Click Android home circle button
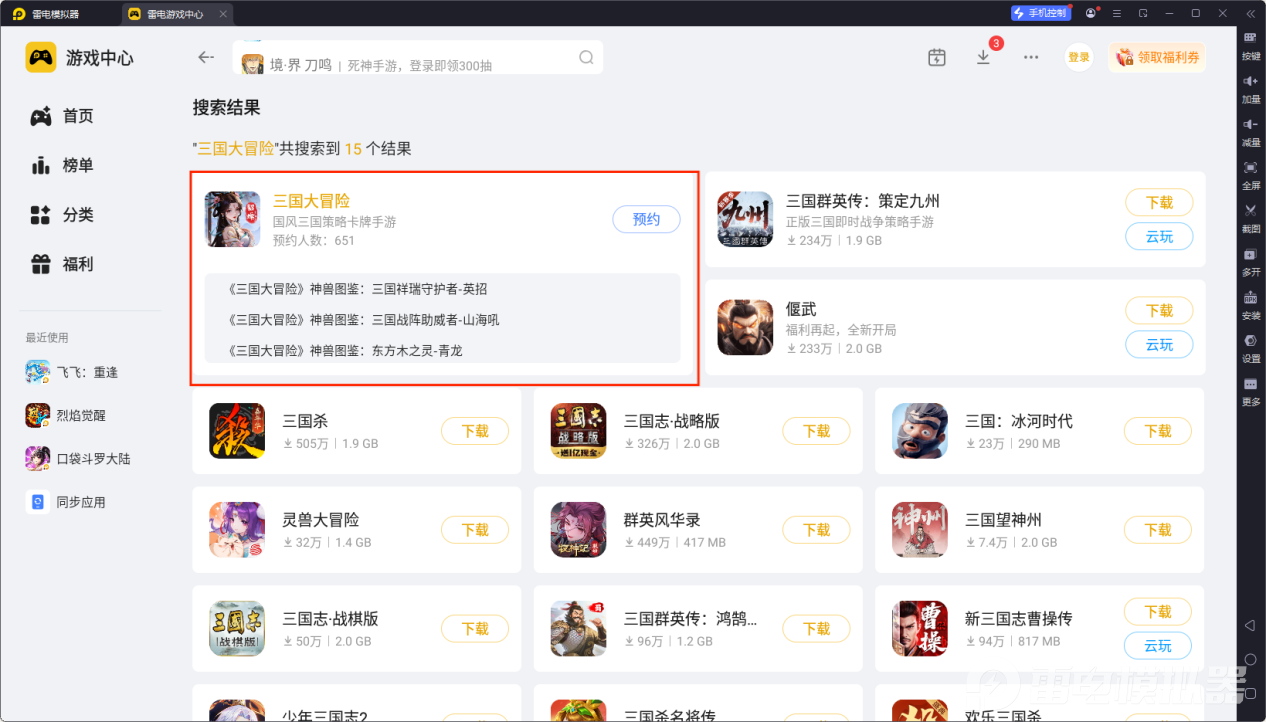 tap(1250, 659)
